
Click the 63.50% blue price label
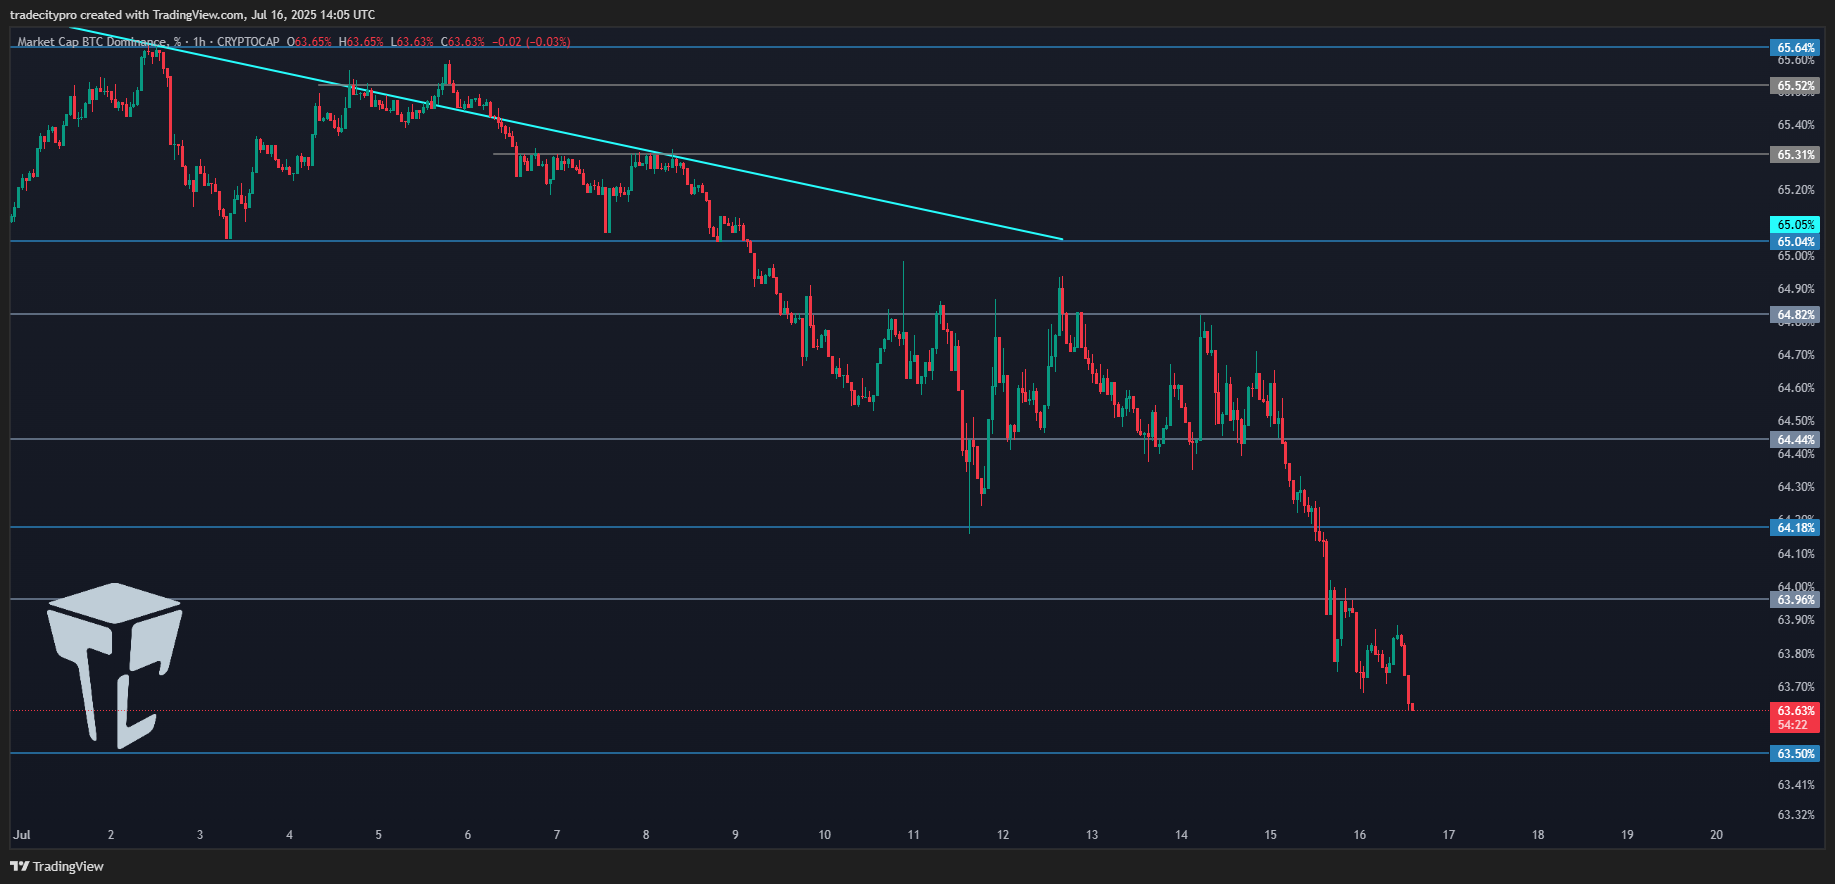pos(1795,754)
